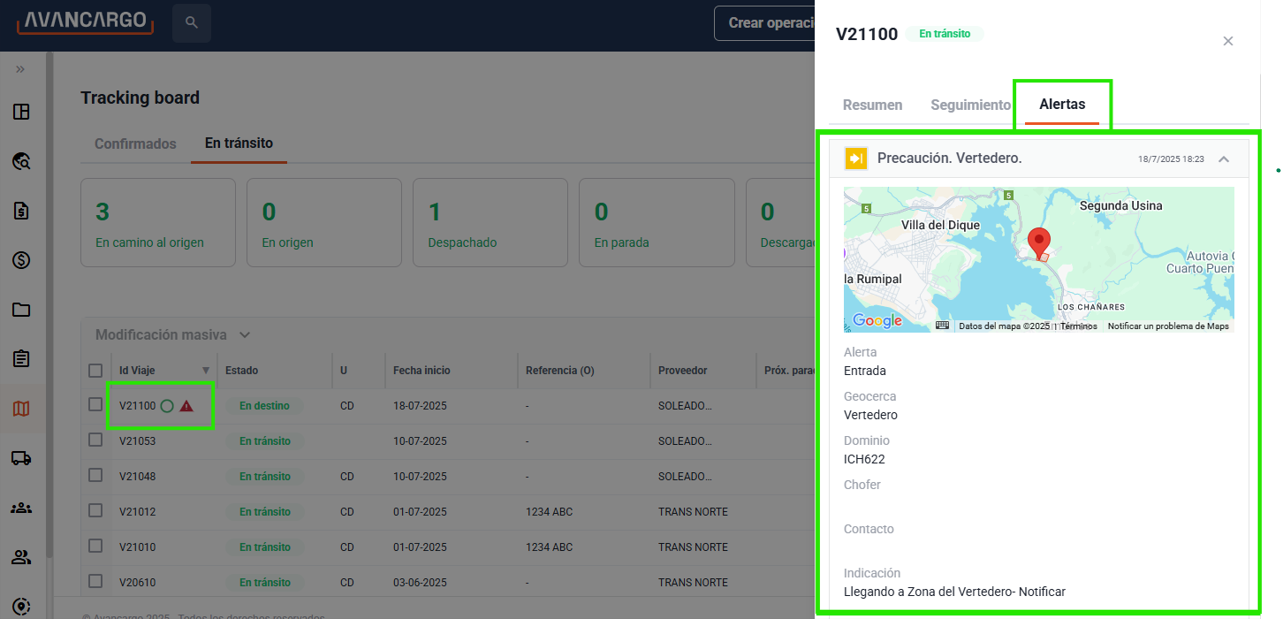Screen dimensions: 1282x619
Task: Click the date 03-06-2025 in table
Action: (420, 582)
